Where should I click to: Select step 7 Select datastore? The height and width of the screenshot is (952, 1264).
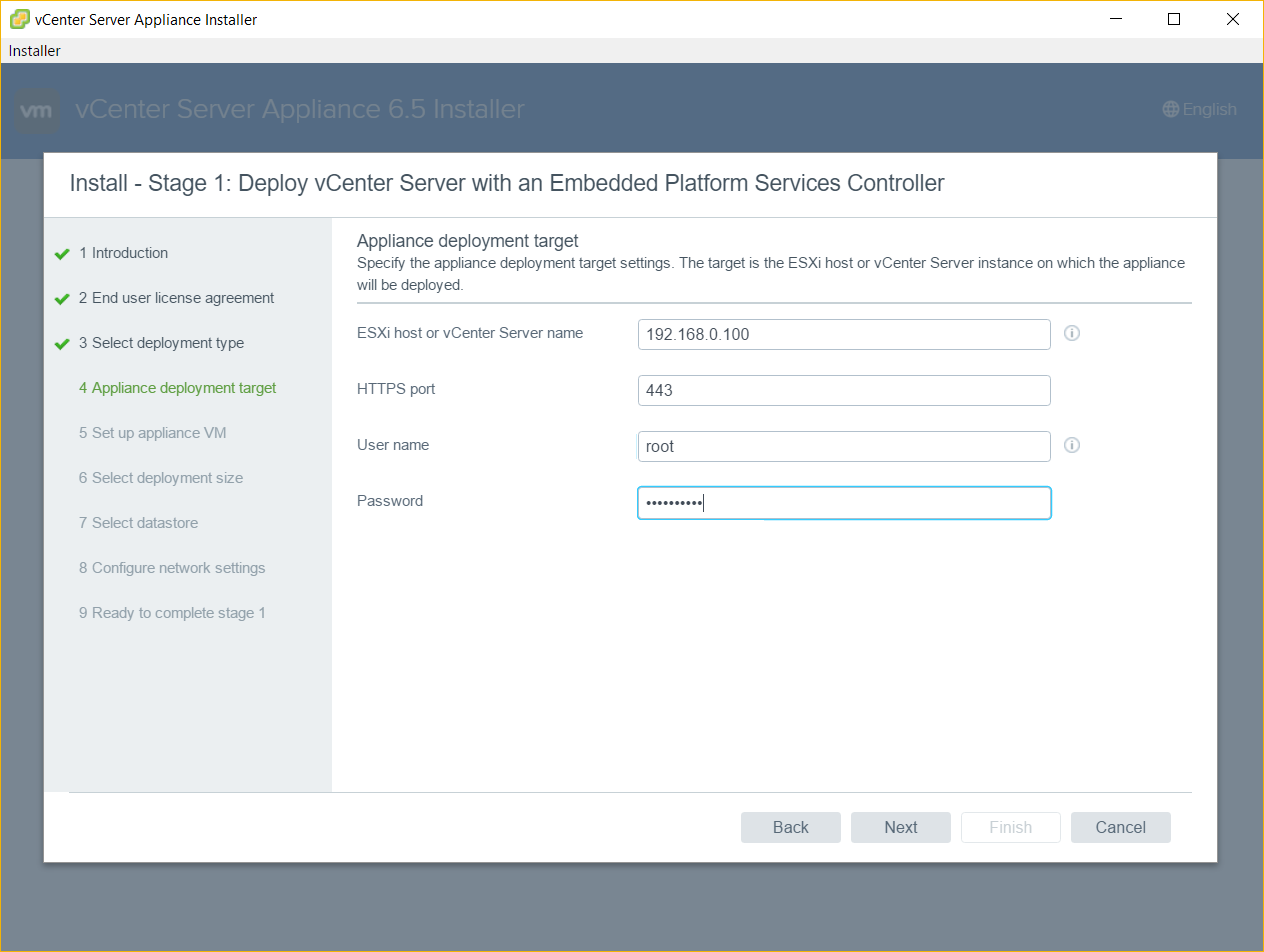(x=139, y=523)
